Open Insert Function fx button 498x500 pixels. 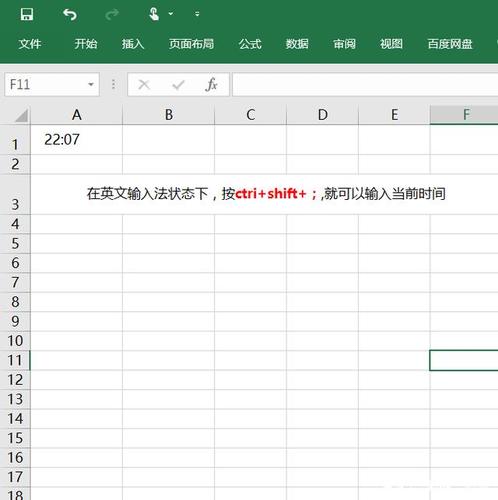(211, 84)
